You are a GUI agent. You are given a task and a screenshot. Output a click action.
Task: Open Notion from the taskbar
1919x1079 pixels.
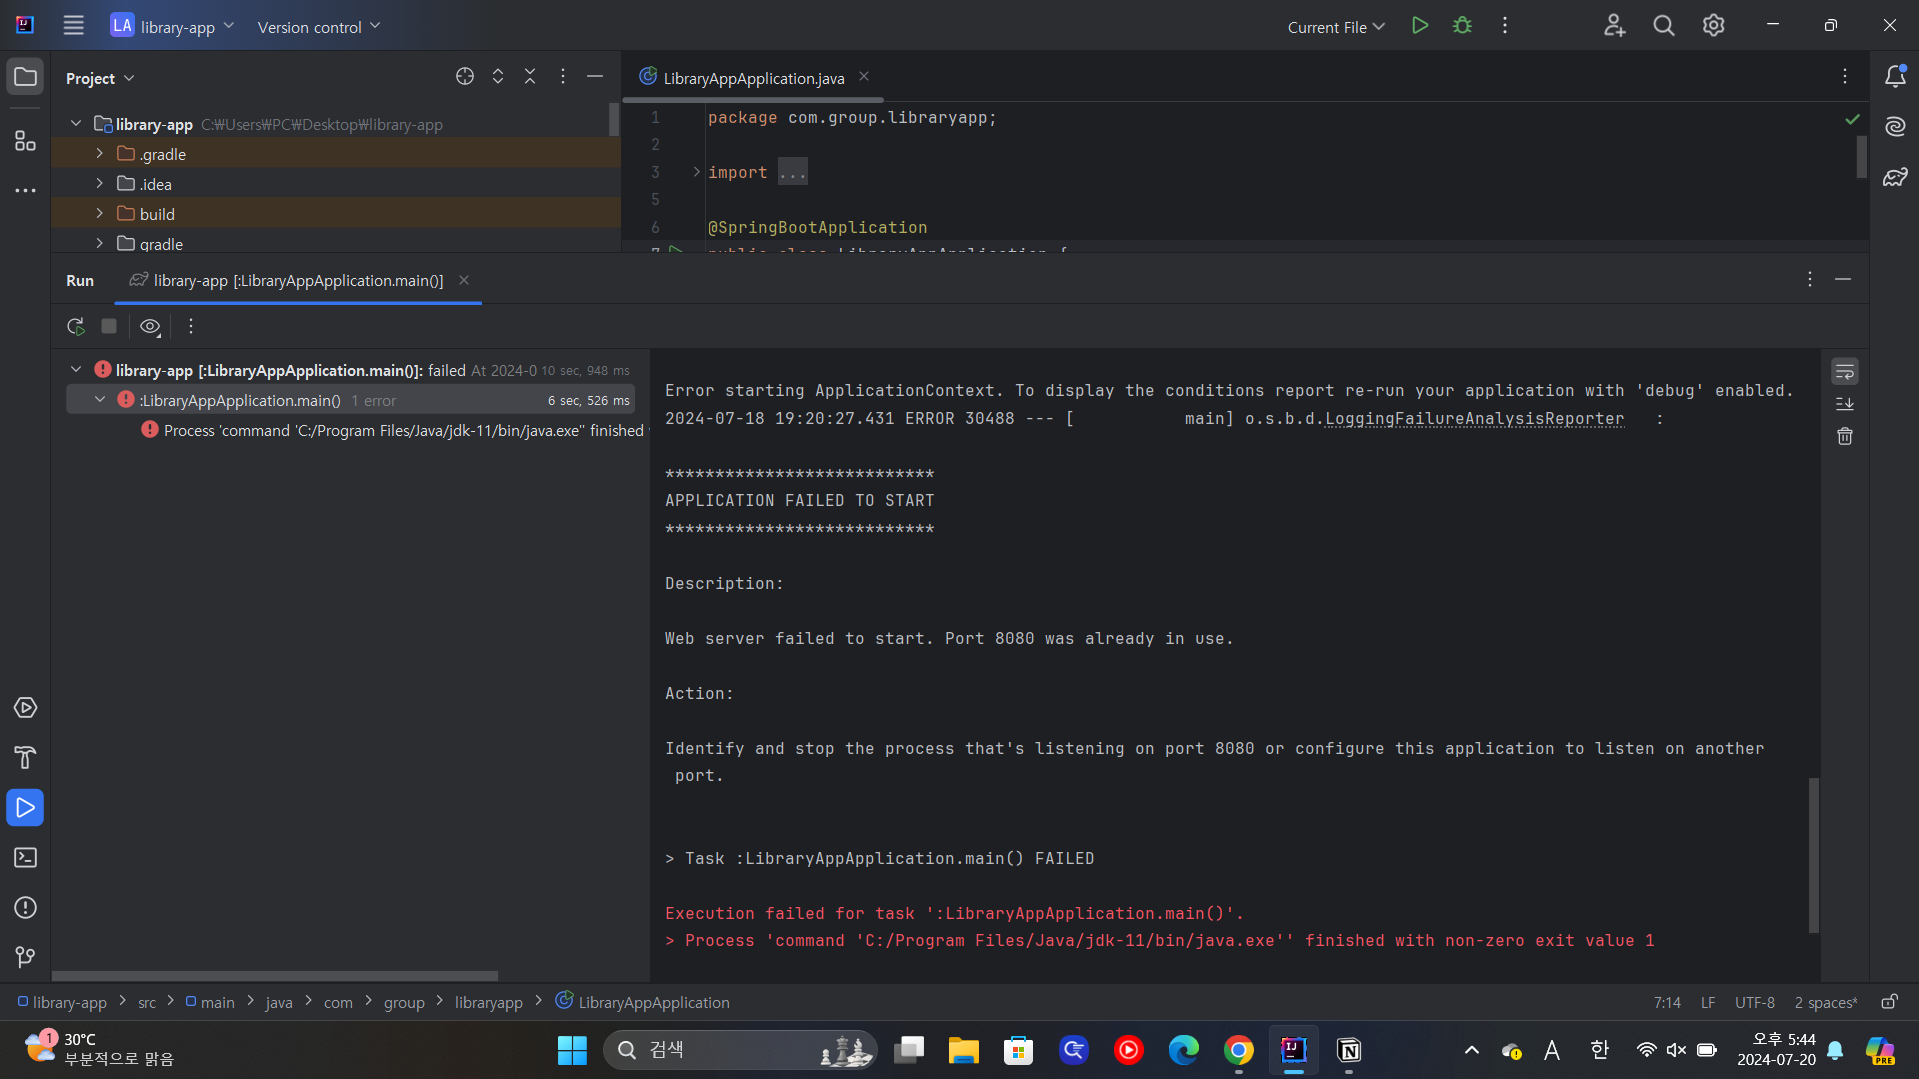coord(1349,1050)
